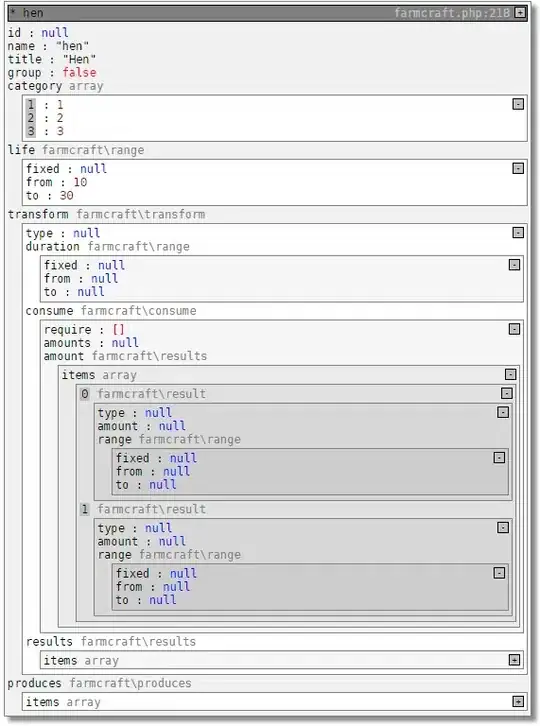Collapse result item 0 outer box
The height and width of the screenshot is (726, 540).
[x=507, y=393]
